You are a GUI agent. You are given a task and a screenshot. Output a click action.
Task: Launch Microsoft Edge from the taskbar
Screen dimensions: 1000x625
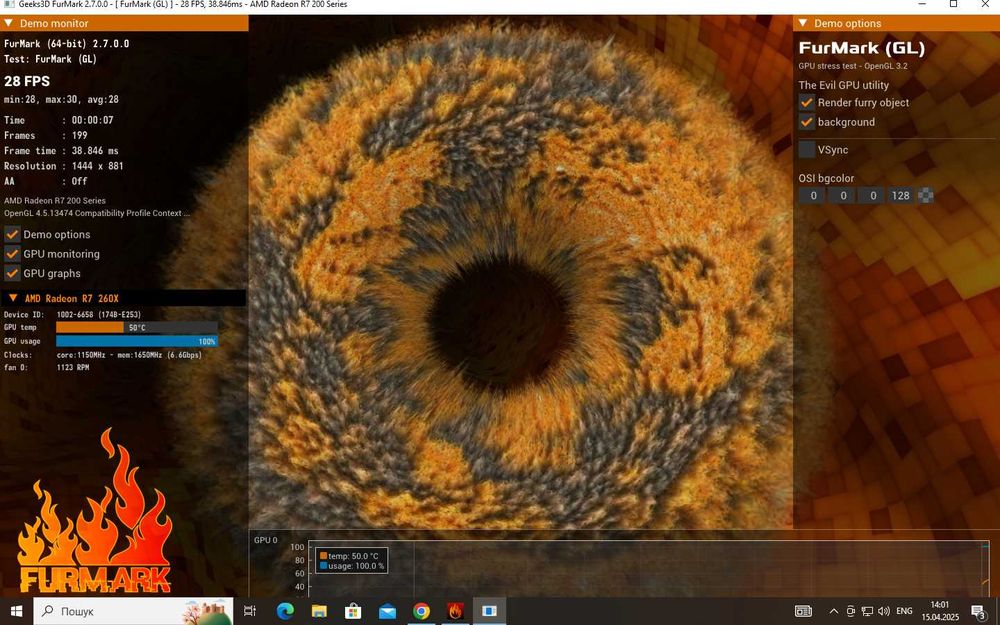click(x=285, y=611)
